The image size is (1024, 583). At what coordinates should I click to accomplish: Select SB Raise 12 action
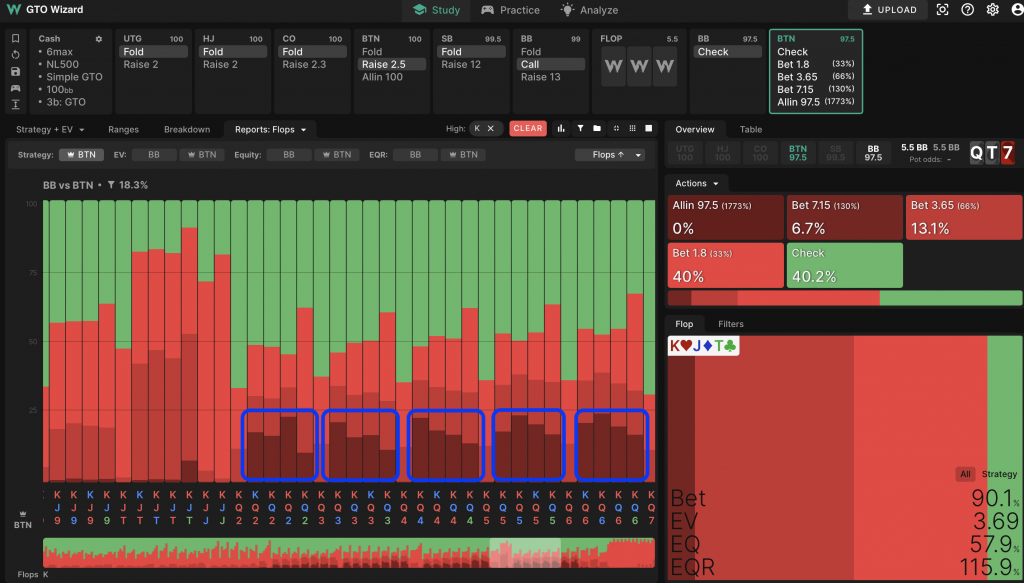click(x=473, y=64)
